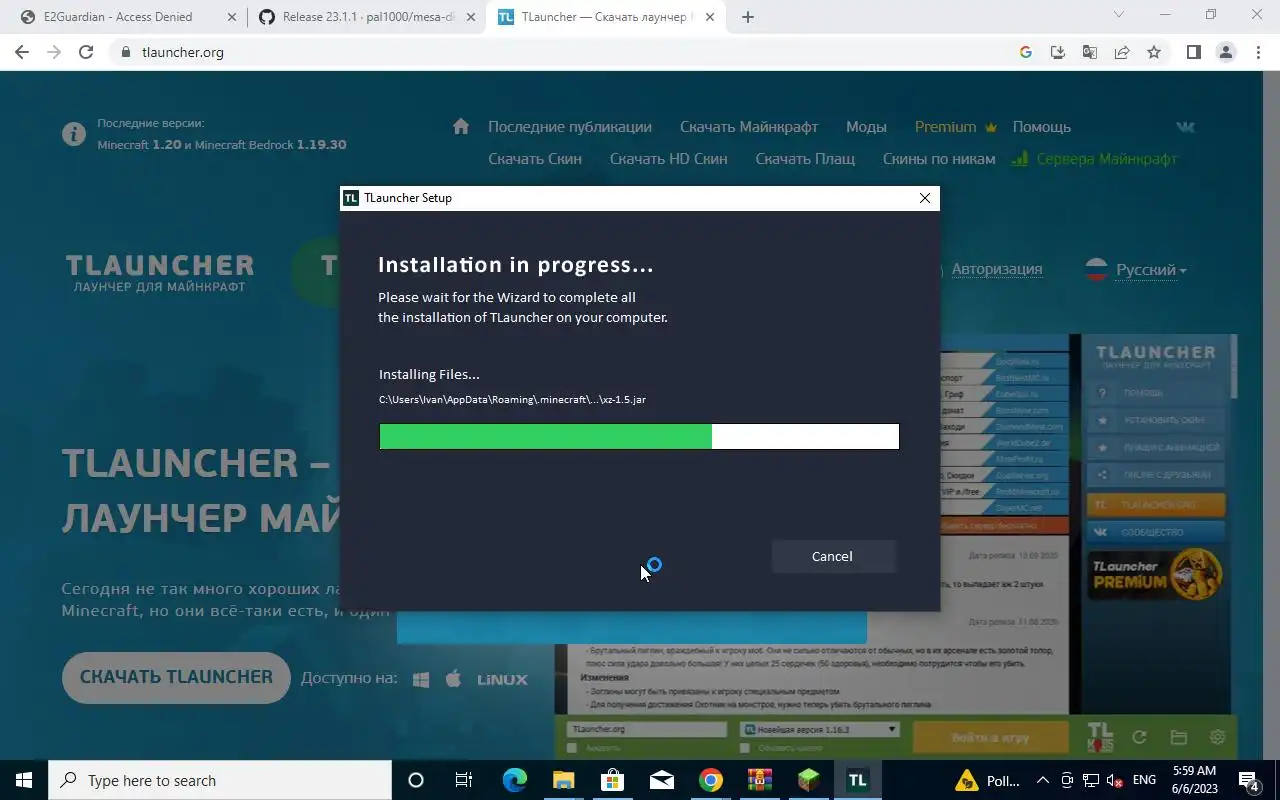Show hidden system tray icons
1280x800 pixels.
1042,780
